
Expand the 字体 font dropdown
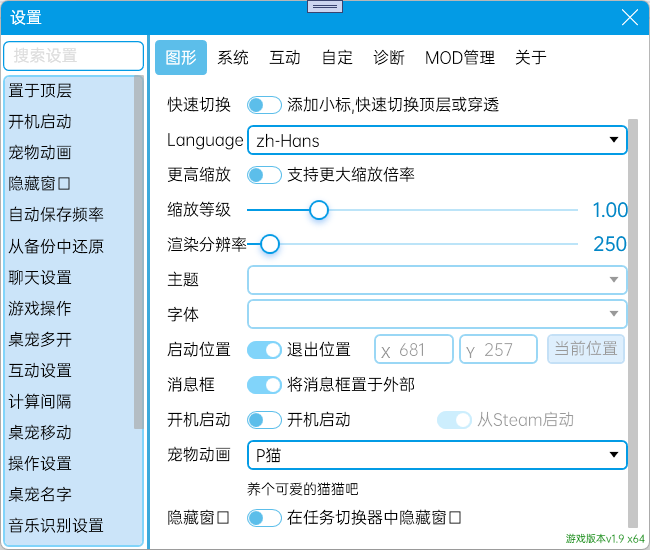437,314
